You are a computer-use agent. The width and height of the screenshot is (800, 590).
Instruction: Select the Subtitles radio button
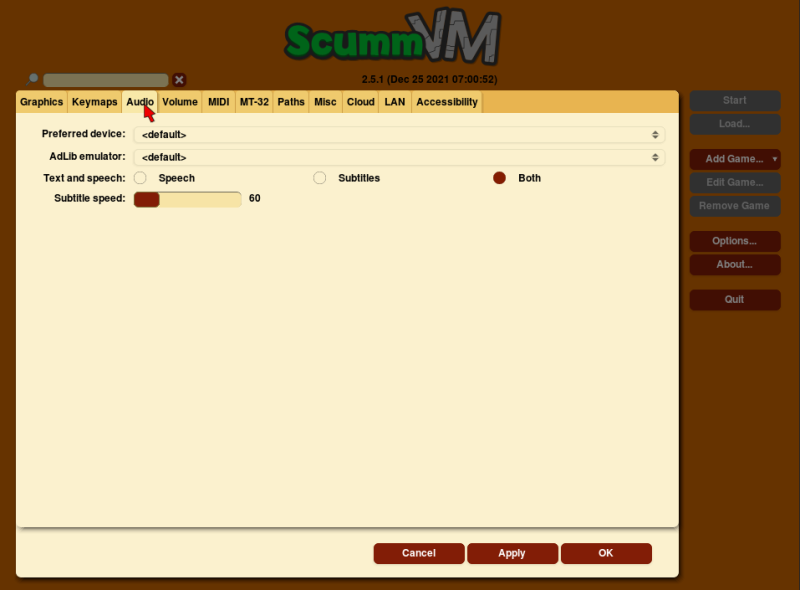pos(319,178)
